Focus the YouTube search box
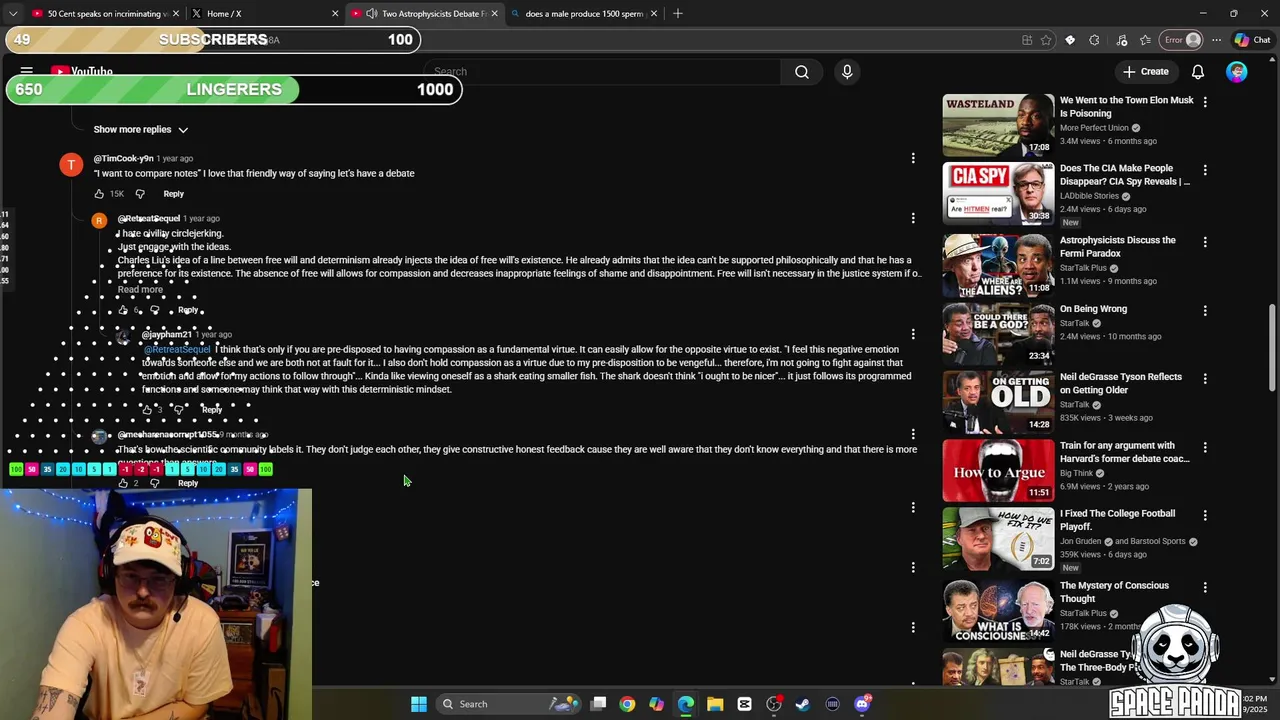Image resolution: width=1280 pixels, height=720 pixels. (x=606, y=72)
